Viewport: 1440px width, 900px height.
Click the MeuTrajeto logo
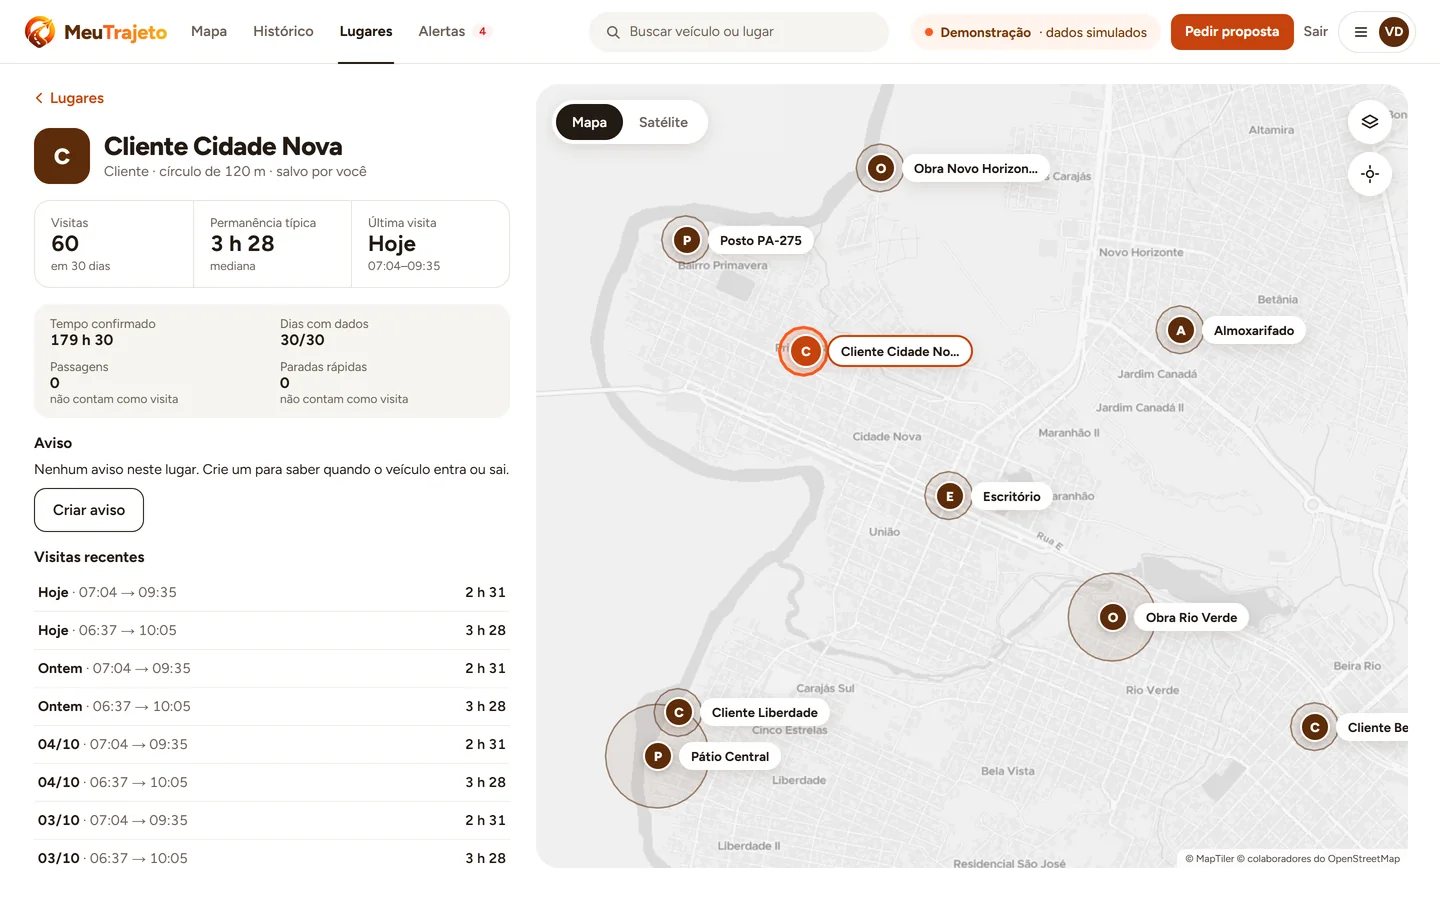96,32
